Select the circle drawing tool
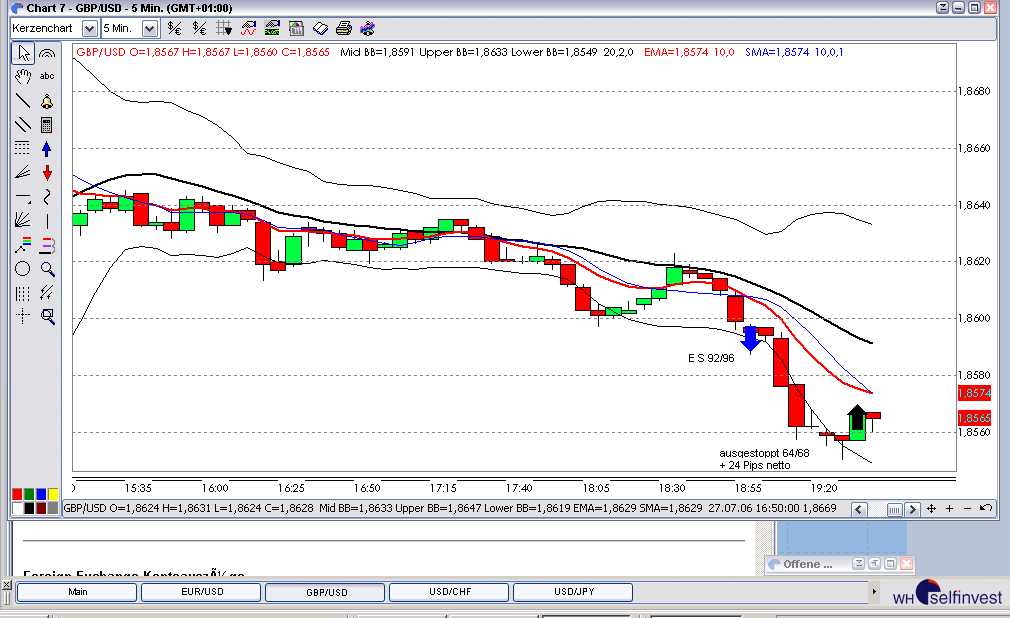1010x618 pixels. coord(23,269)
